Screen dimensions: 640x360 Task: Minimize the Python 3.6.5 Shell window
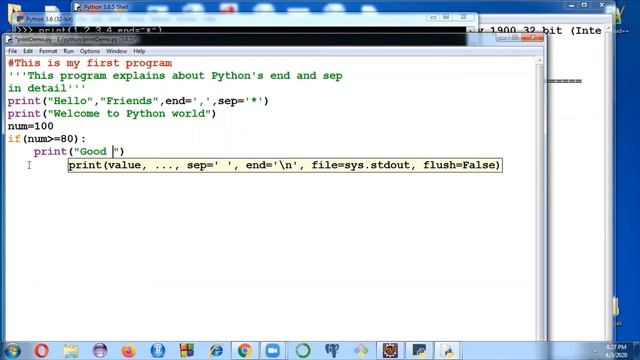click(x=571, y=5)
